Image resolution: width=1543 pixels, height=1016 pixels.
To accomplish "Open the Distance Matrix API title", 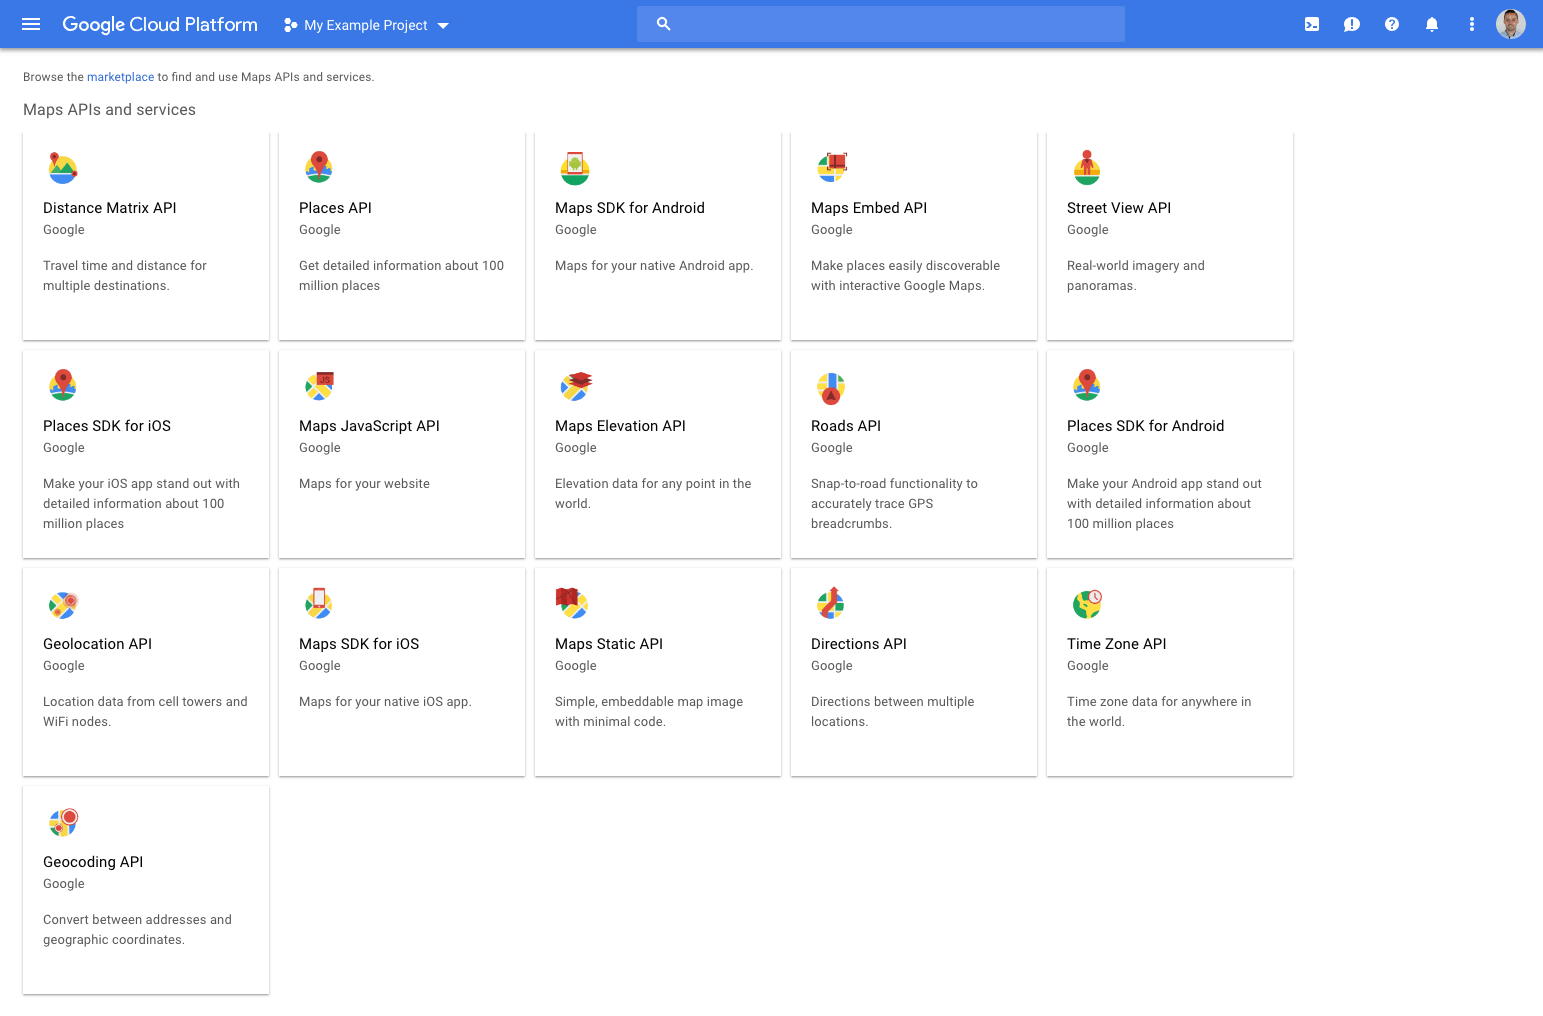I will point(110,208).
